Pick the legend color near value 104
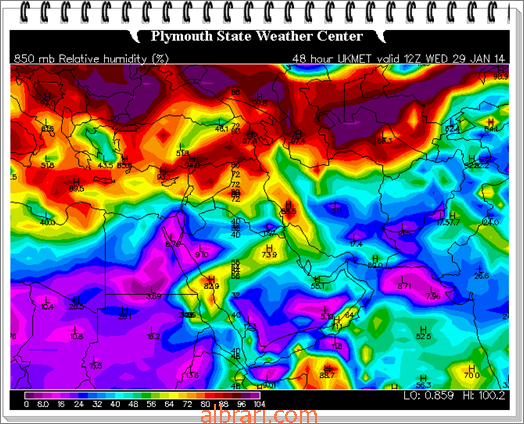 click(256, 396)
